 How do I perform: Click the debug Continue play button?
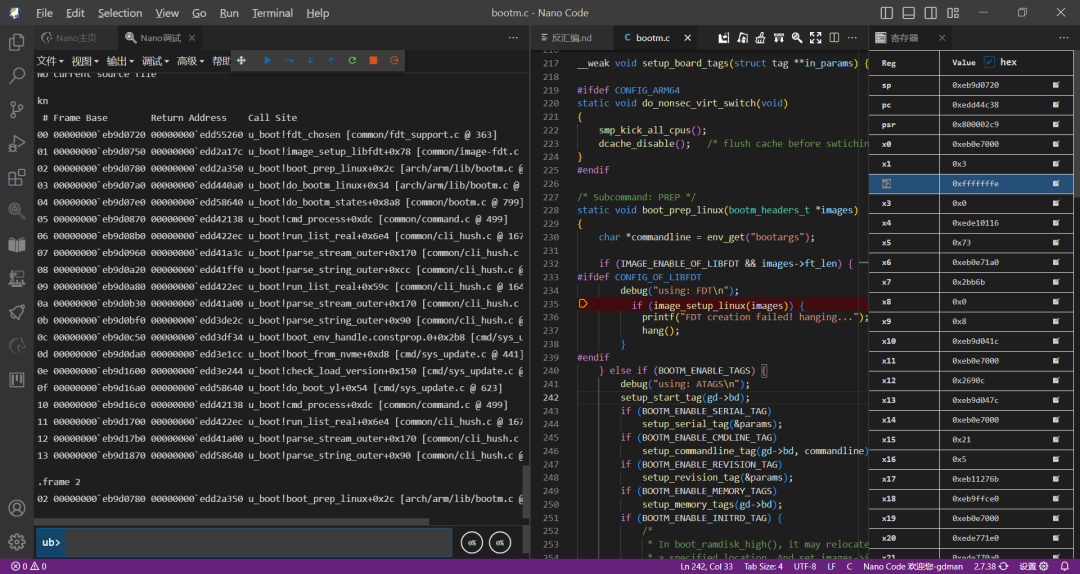pos(267,61)
